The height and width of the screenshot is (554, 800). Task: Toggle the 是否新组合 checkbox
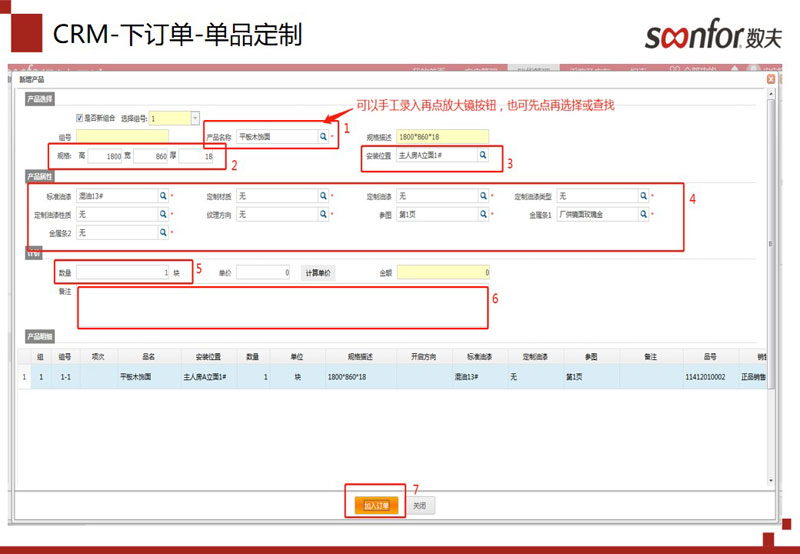(80, 118)
